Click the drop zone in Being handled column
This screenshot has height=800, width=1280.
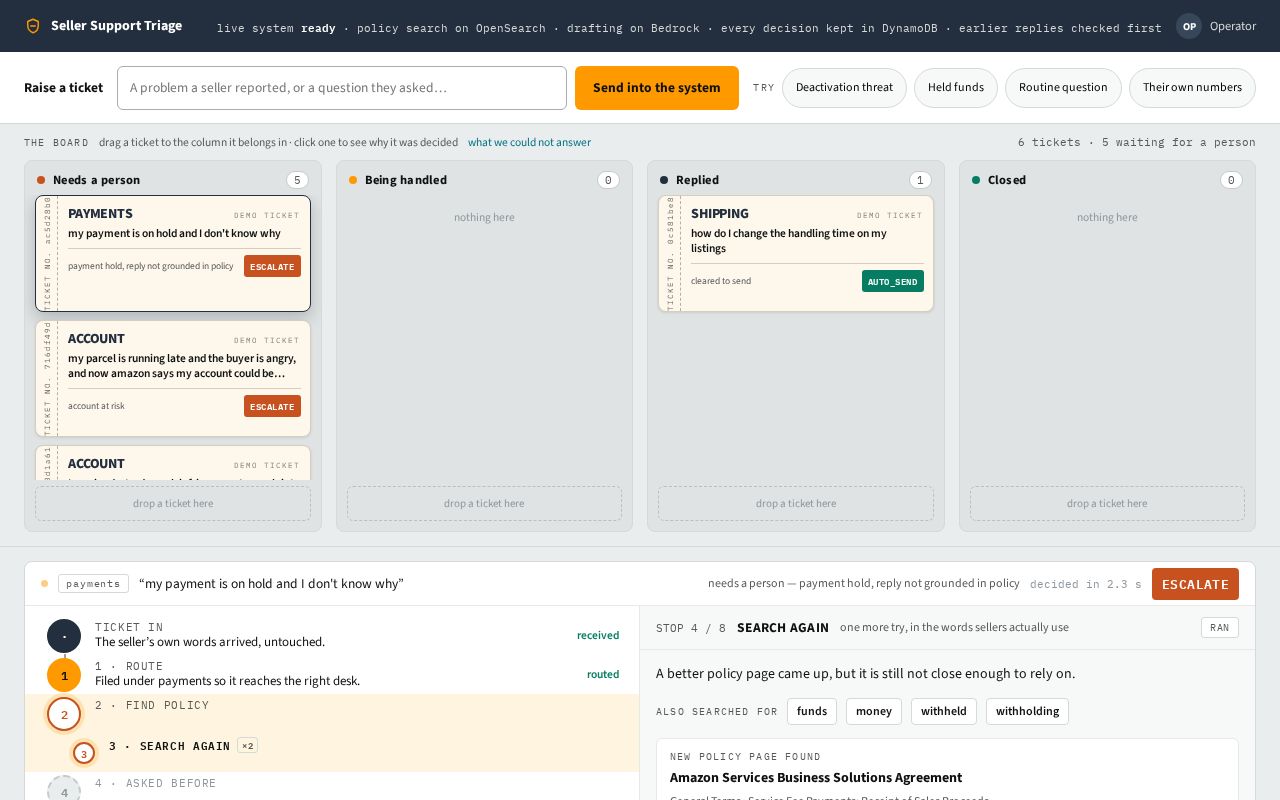(x=484, y=503)
